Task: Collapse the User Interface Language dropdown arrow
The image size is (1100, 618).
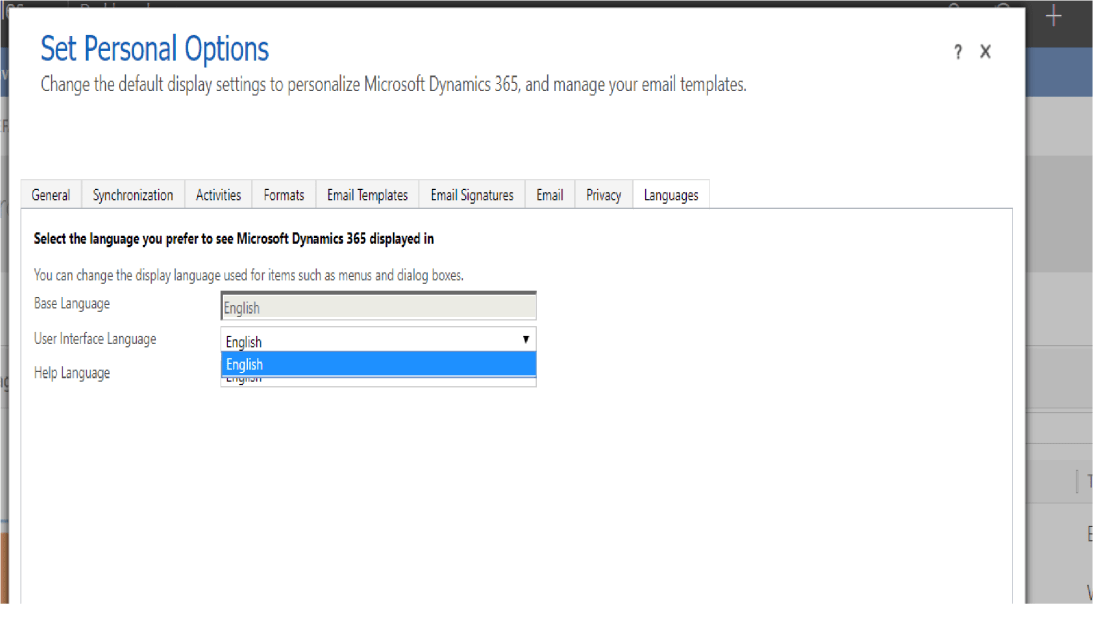Action: 526,340
